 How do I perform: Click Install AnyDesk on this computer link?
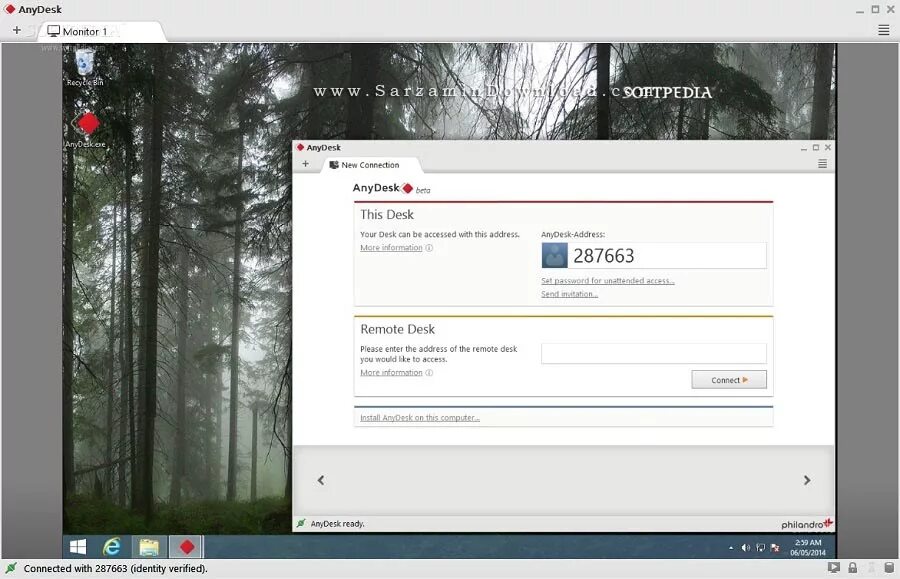[x=420, y=418]
